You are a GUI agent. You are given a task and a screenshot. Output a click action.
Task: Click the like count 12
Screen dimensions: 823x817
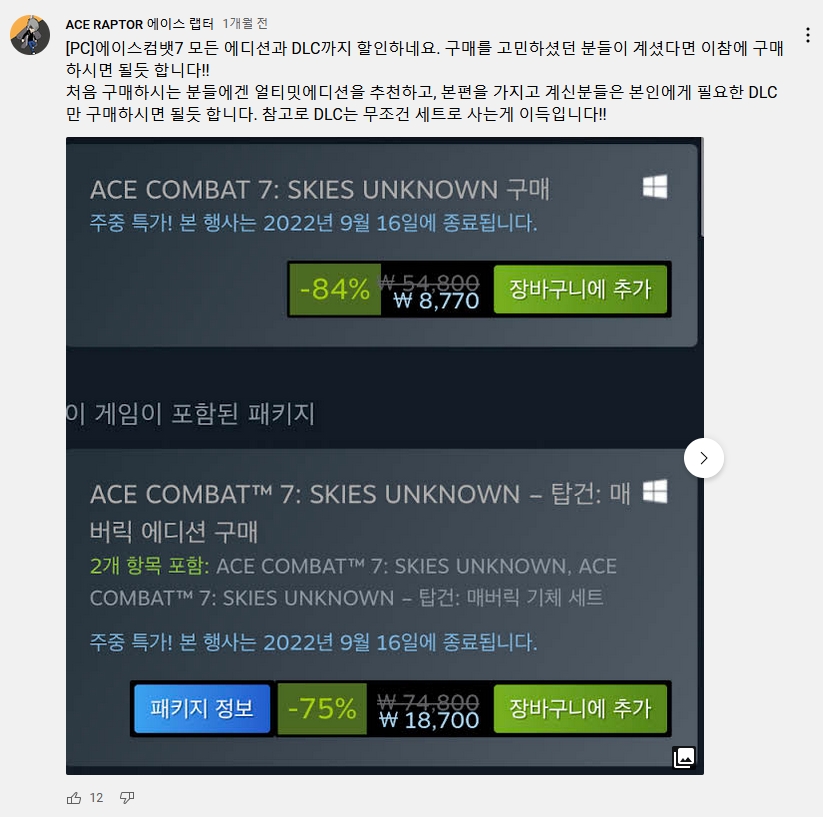[x=97, y=798]
